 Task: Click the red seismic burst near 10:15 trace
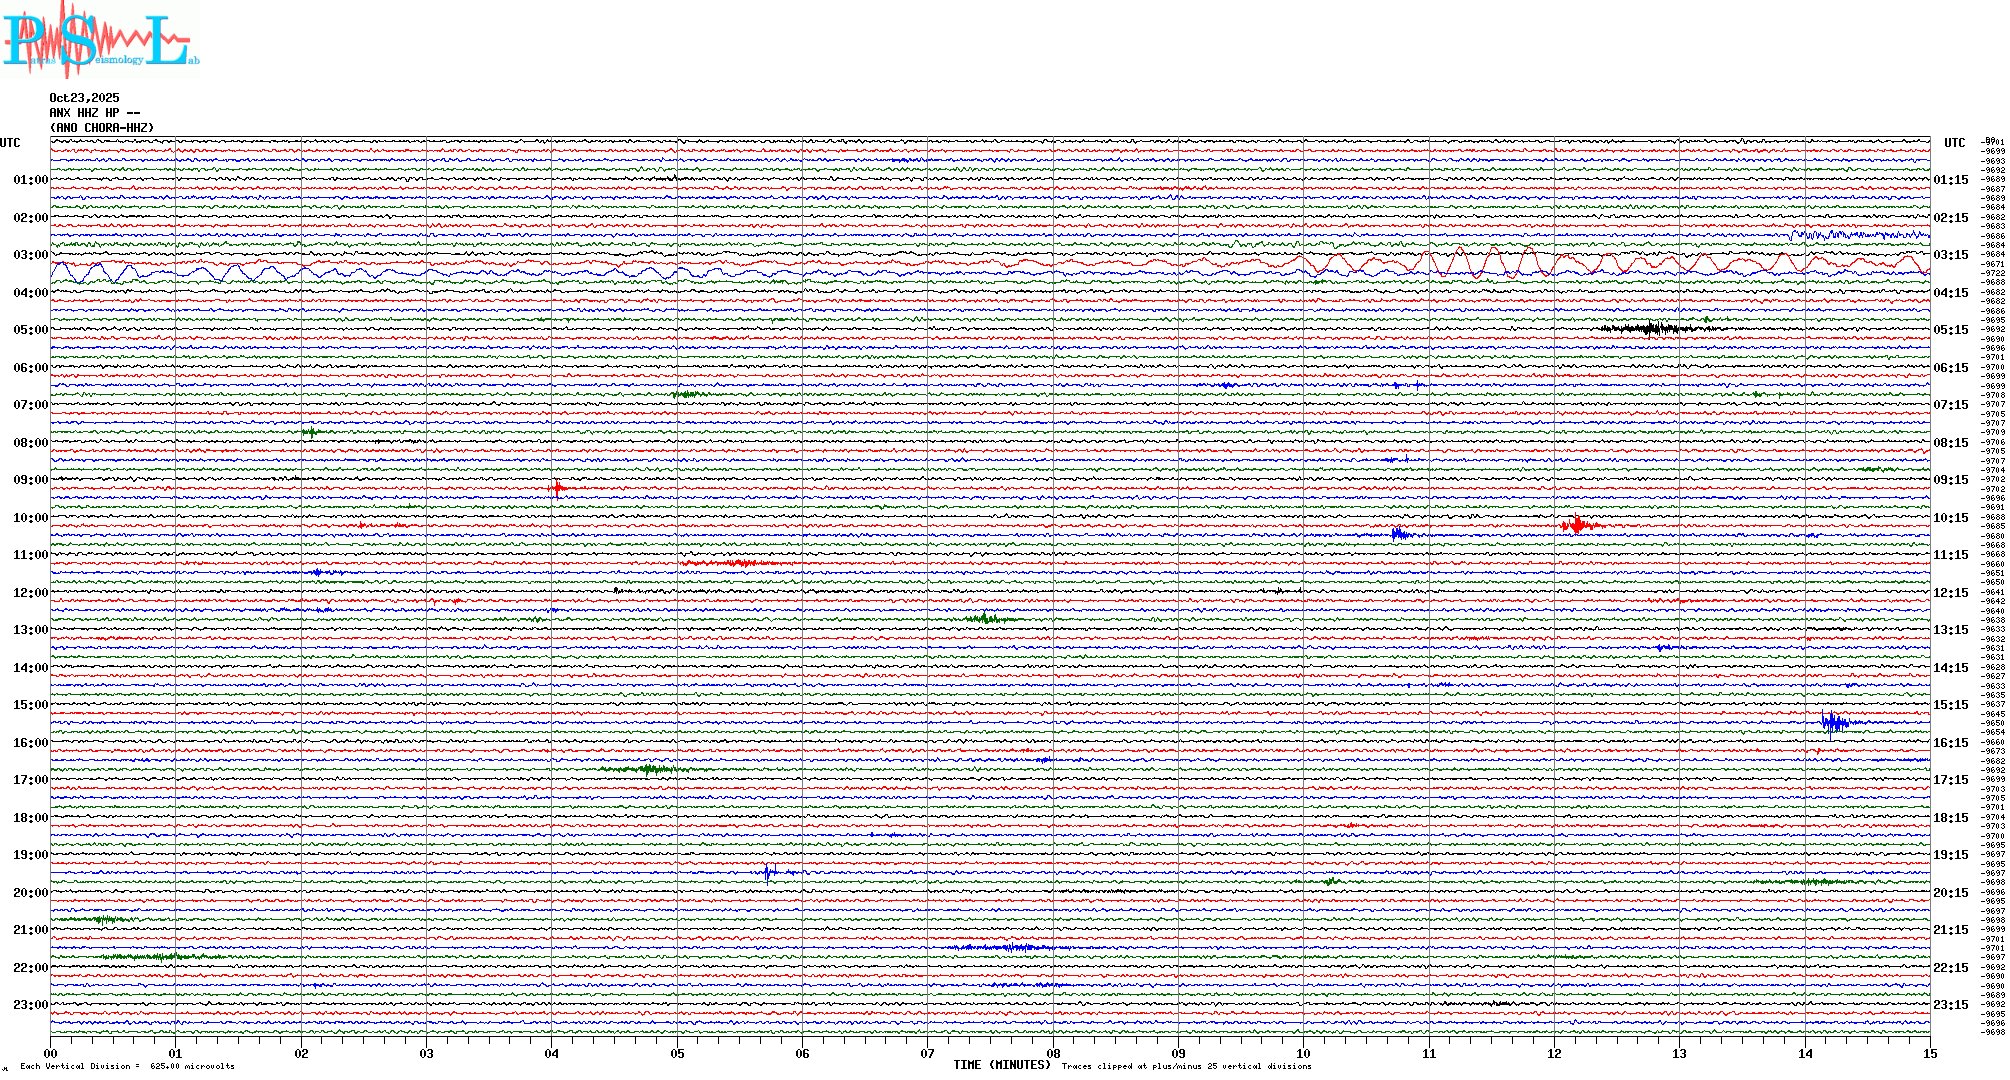coord(1578,525)
